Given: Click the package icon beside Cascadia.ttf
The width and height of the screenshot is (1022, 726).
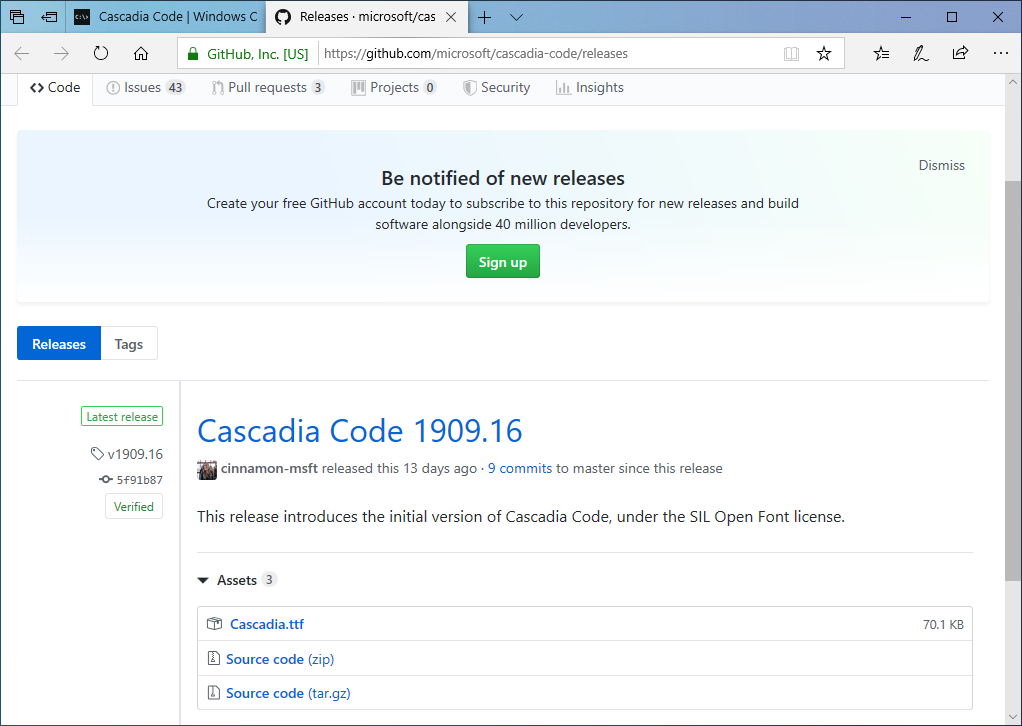Looking at the screenshot, I should (x=214, y=623).
